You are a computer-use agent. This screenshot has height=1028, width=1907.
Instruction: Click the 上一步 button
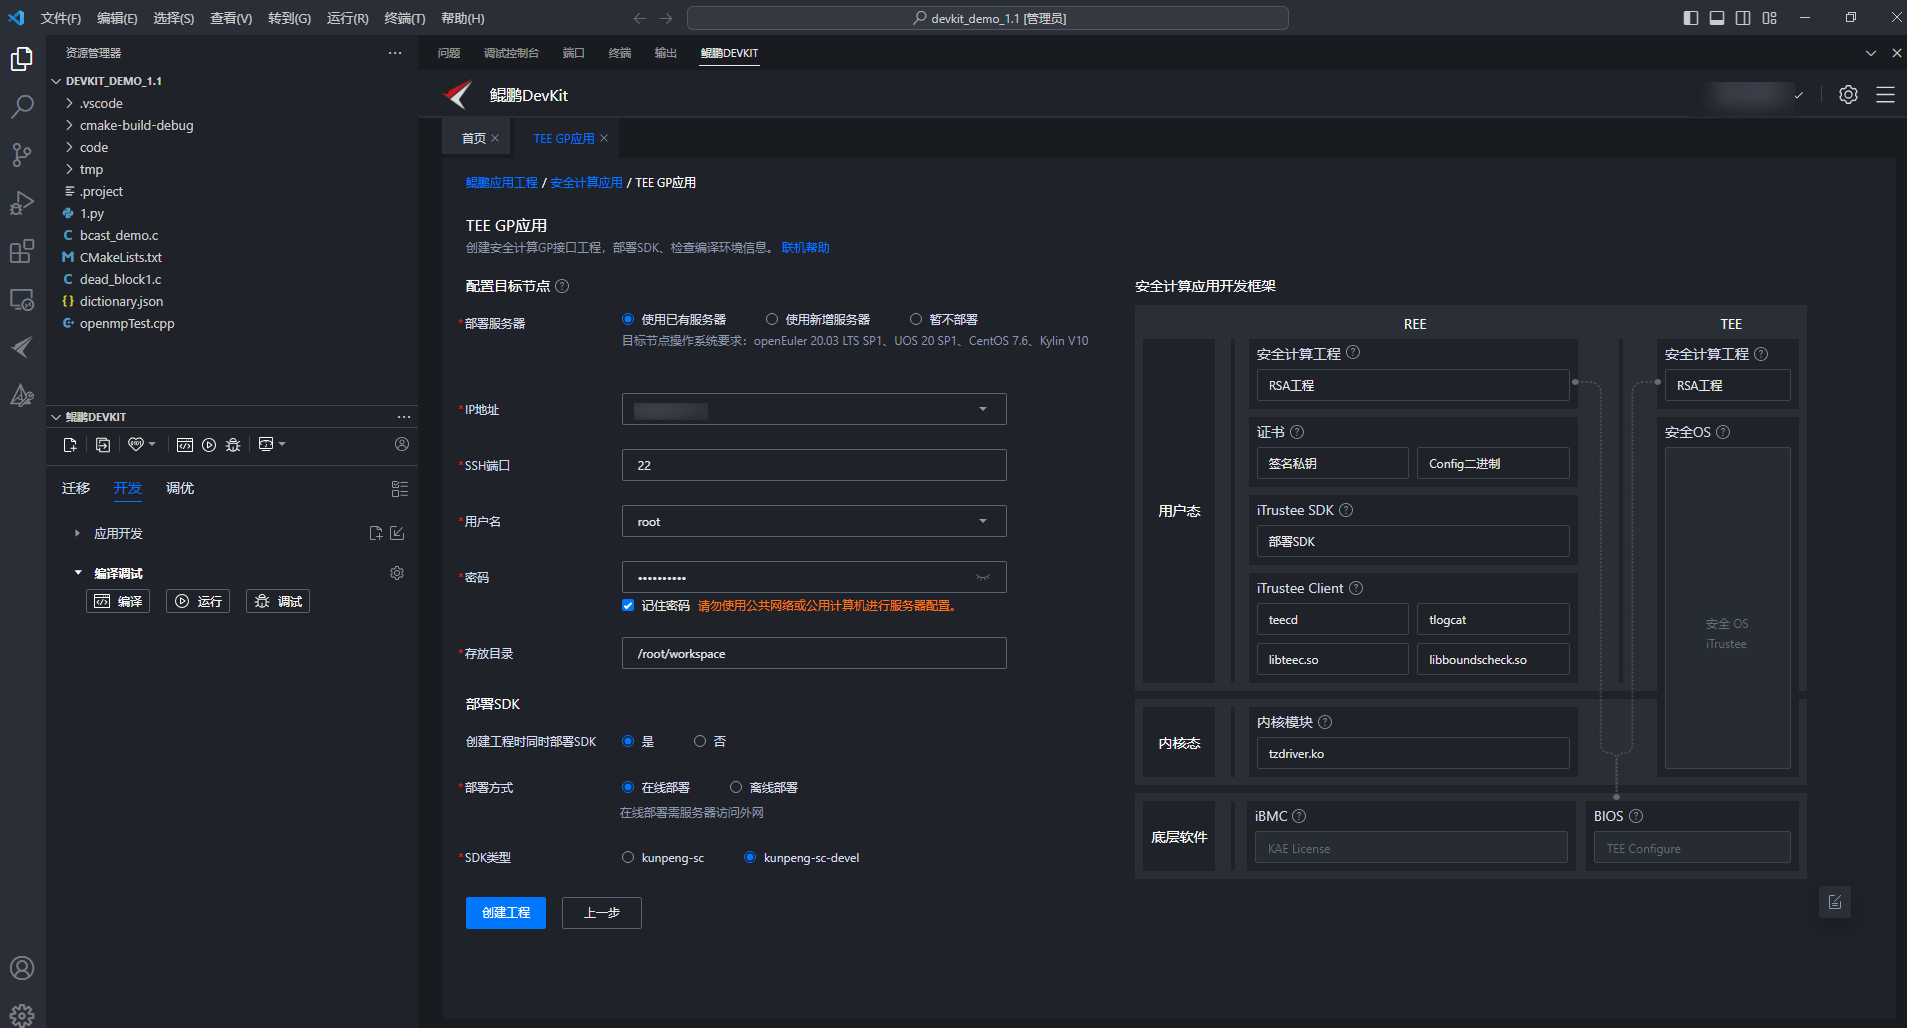602,913
